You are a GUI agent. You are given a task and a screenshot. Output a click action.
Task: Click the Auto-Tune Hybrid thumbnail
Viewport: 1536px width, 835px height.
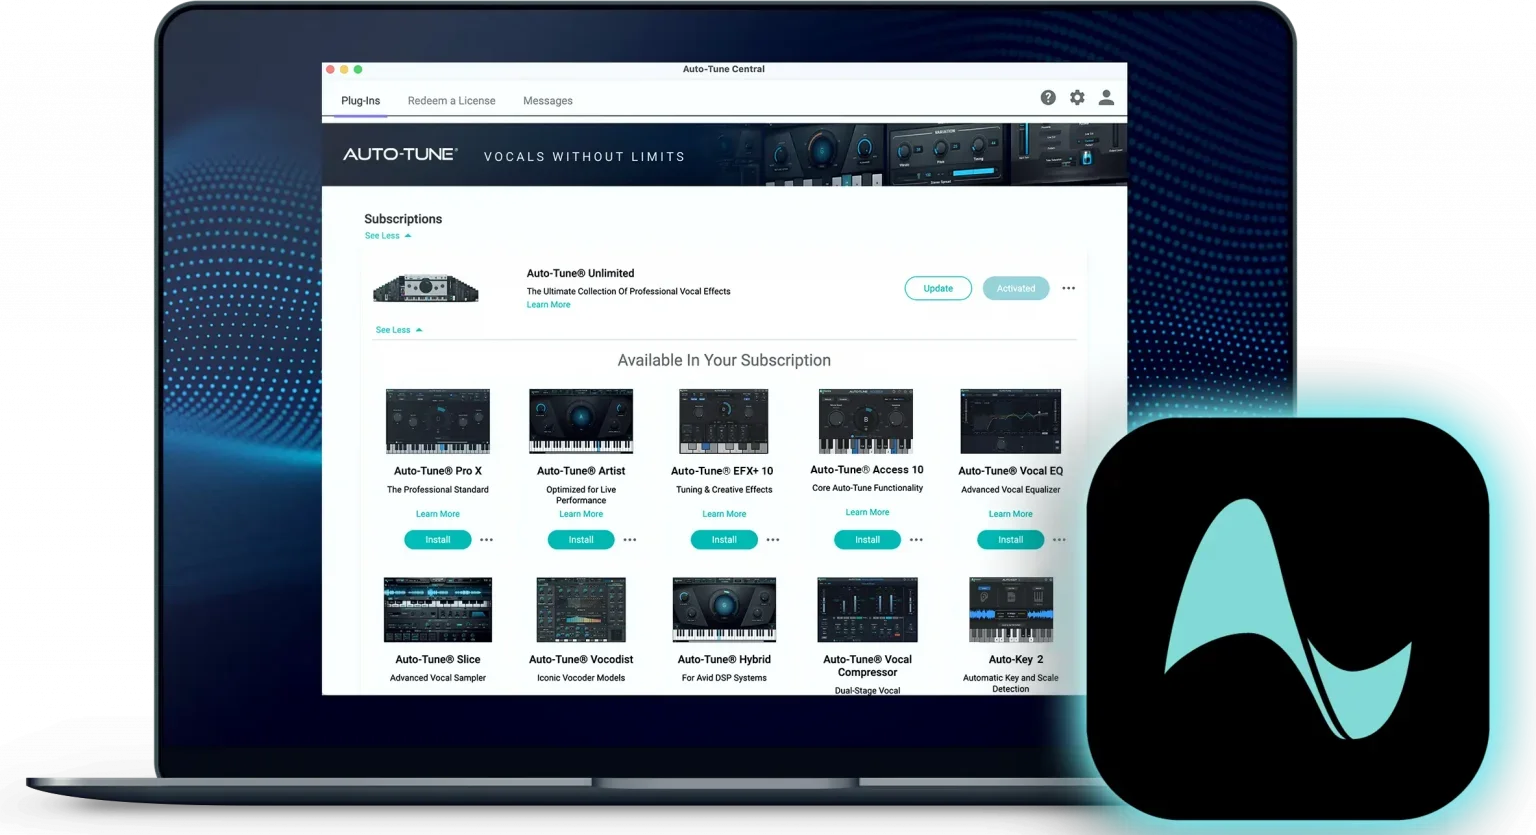[724, 609]
